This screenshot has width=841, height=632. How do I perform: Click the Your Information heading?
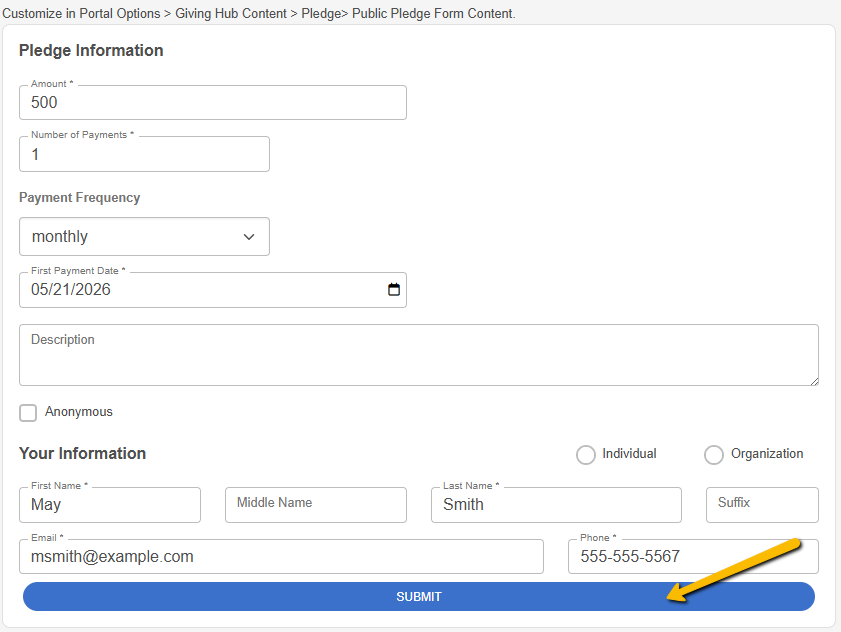click(83, 453)
